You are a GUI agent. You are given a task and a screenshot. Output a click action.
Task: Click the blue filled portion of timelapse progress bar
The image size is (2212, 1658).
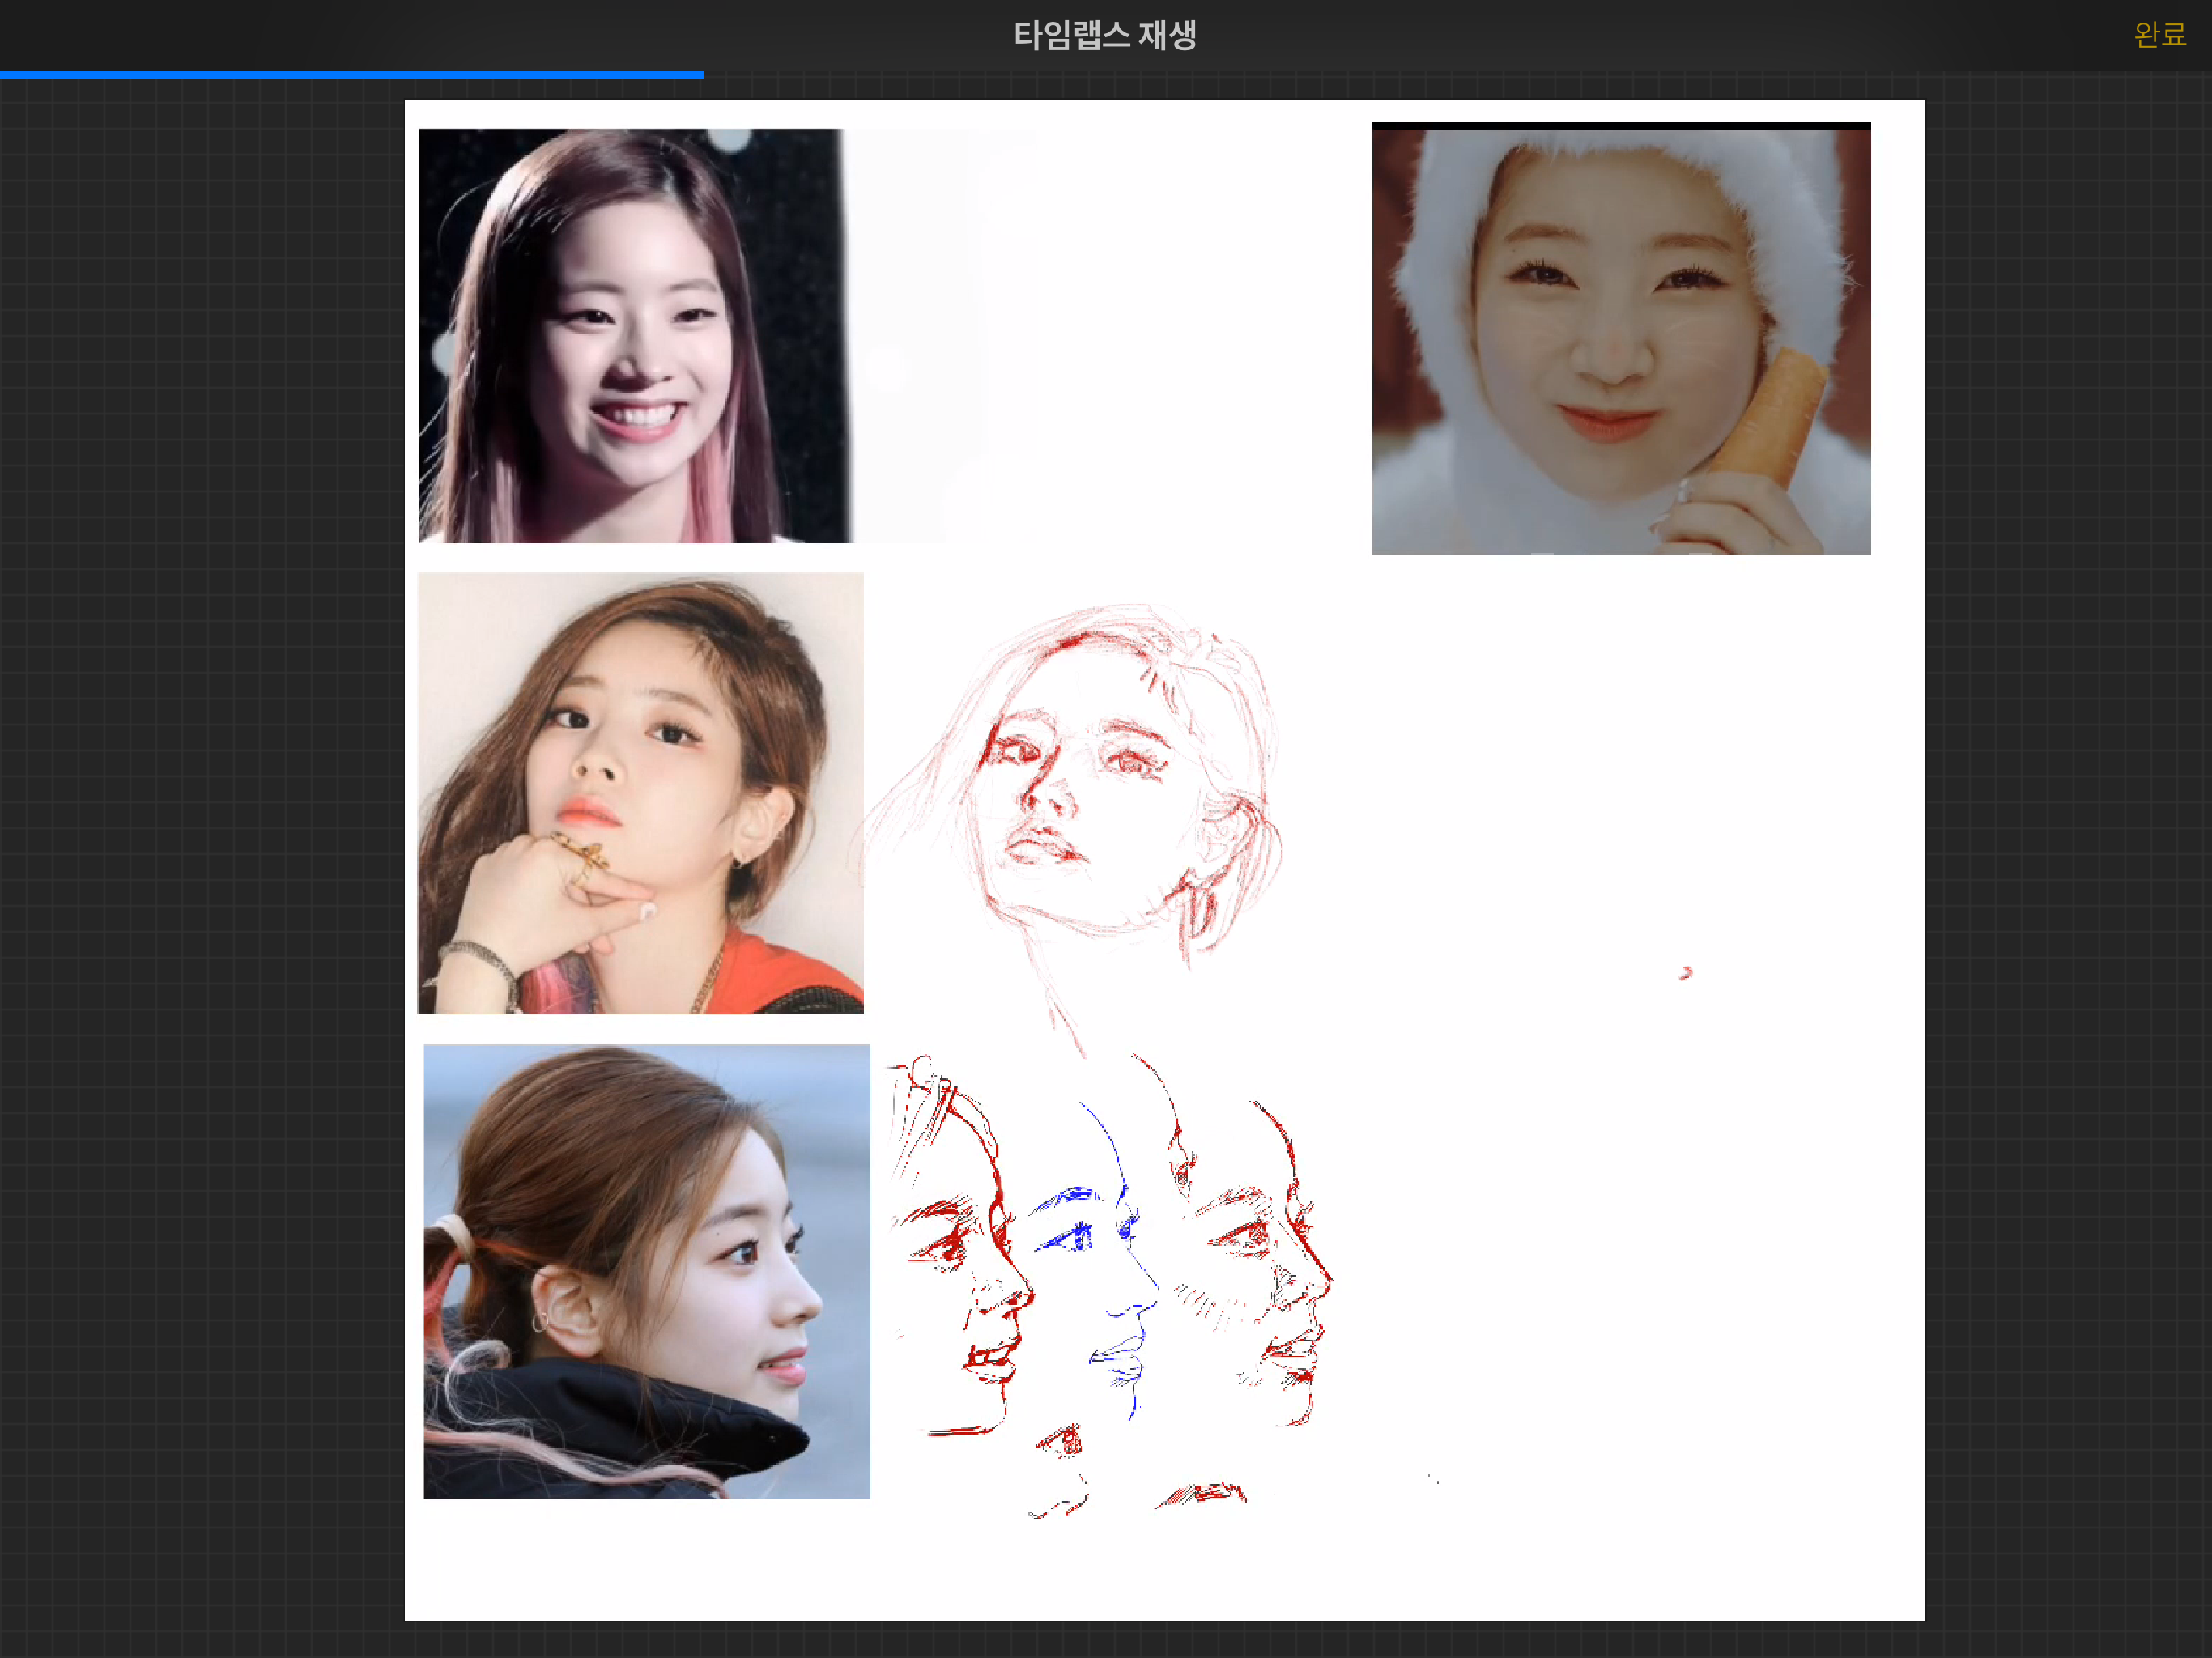click(x=350, y=75)
